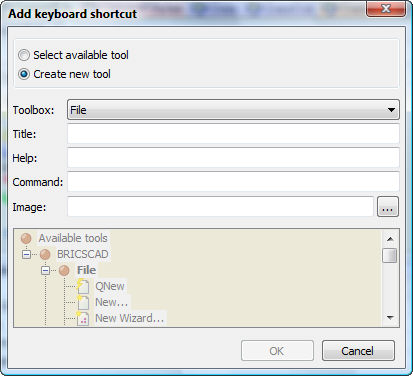Focus the Help text field

pyautogui.click(x=233, y=158)
